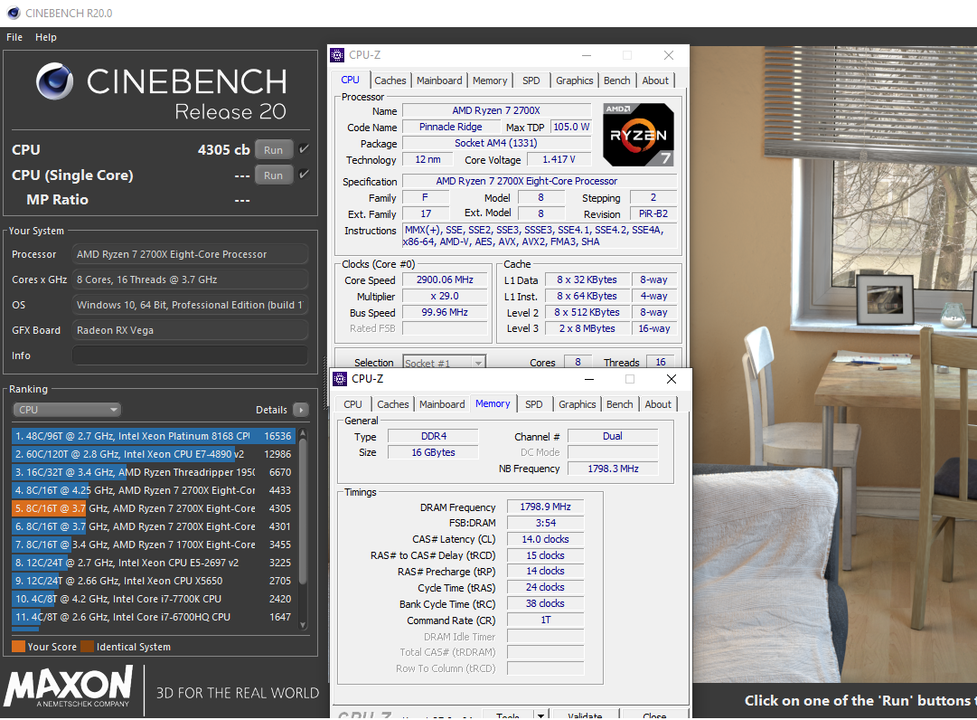Toggle the checkbox for CPU (Single Core) test
This screenshot has height=720, width=977.
(x=303, y=174)
